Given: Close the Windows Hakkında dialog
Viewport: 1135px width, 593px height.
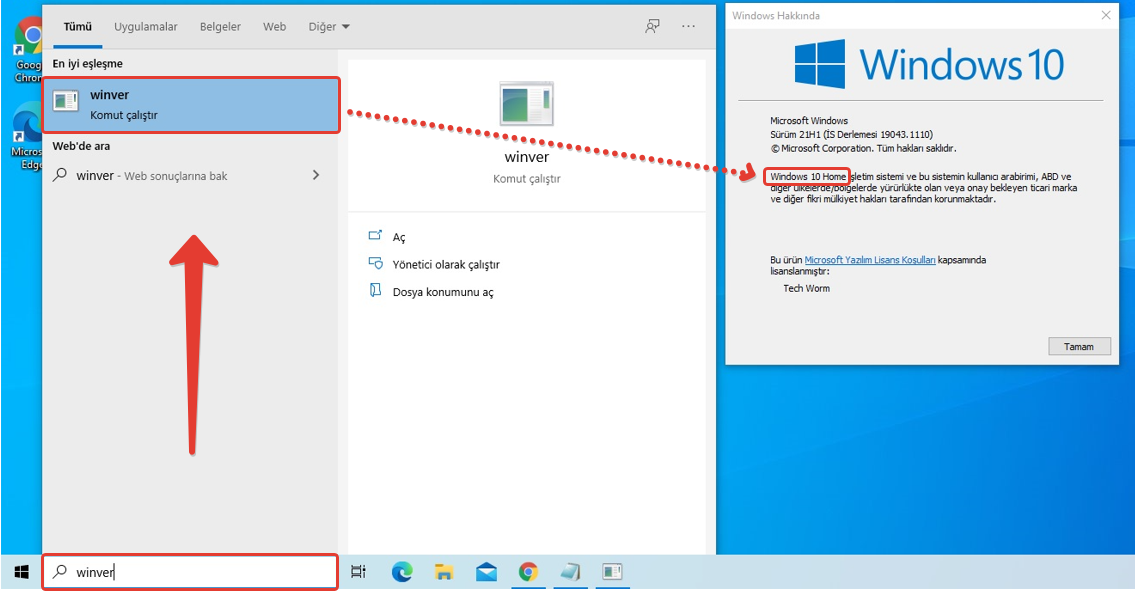Looking at the screenshot, I should click(1105, 15).
